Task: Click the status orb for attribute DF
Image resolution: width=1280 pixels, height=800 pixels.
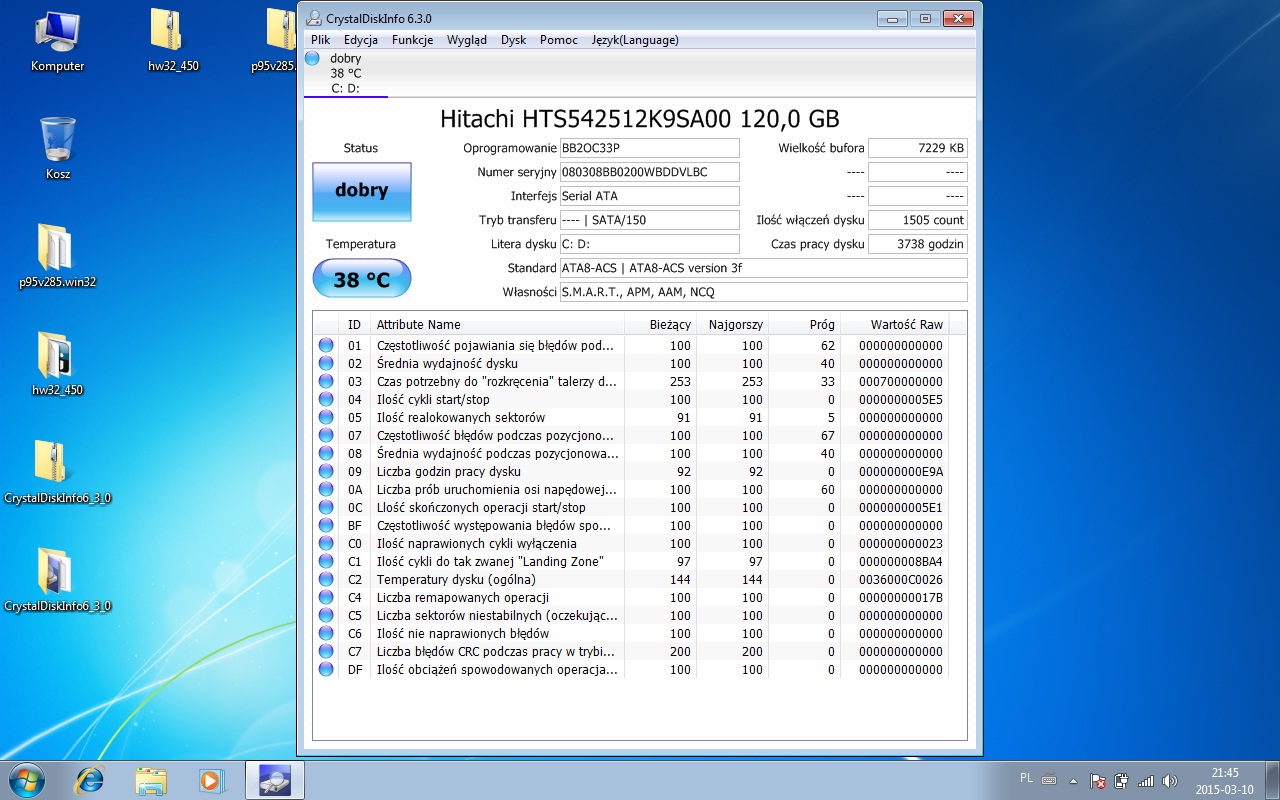Action: coord(326,669)
